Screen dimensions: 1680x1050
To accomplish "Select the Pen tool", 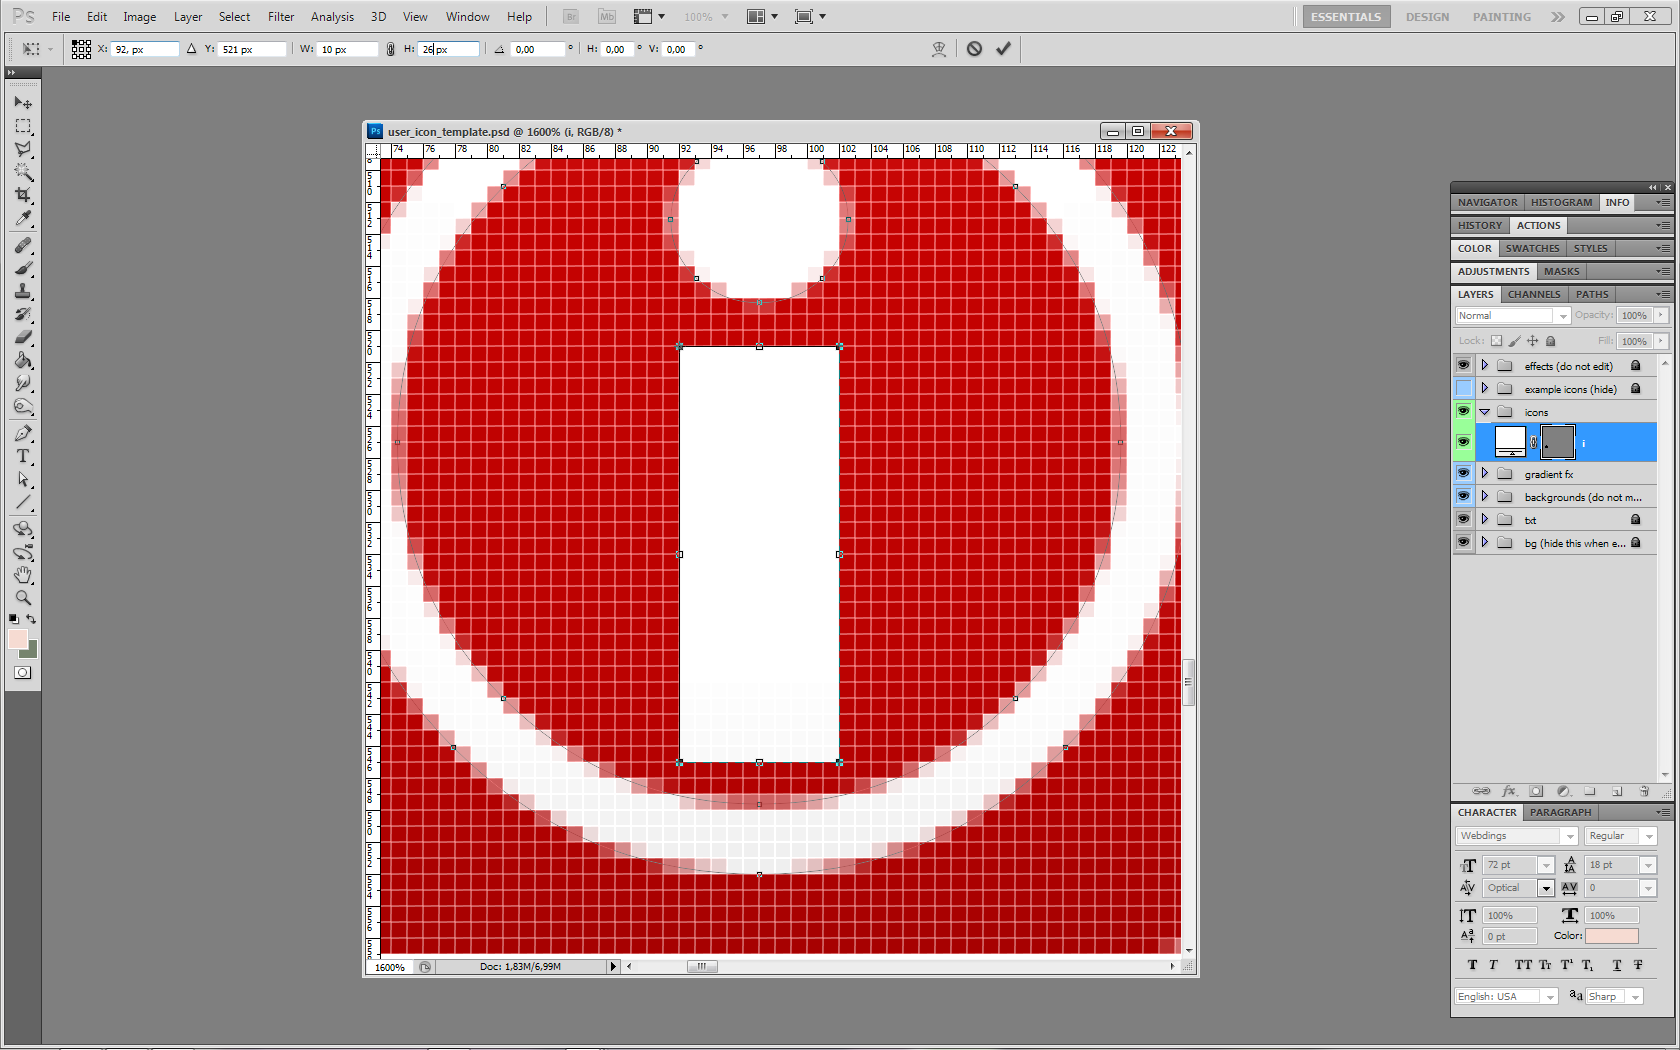I will 23,433.
